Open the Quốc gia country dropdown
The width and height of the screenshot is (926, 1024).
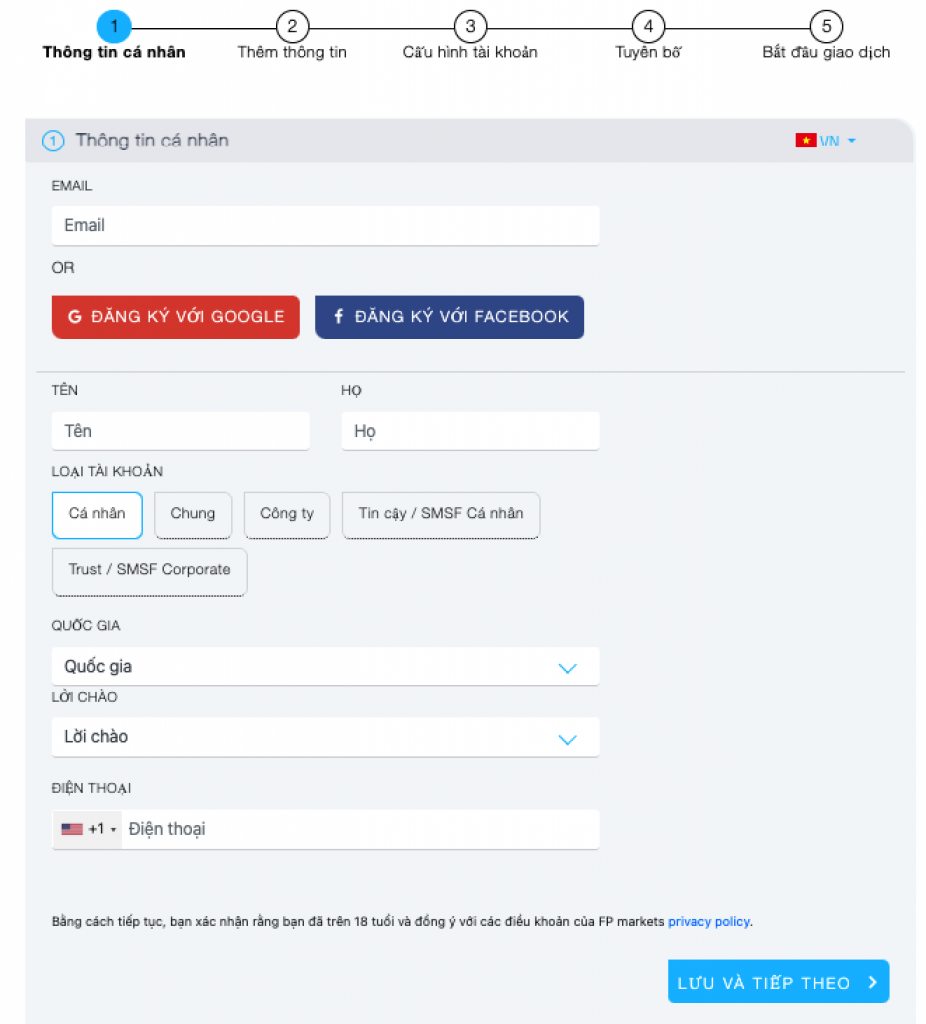tap(325, 667)
